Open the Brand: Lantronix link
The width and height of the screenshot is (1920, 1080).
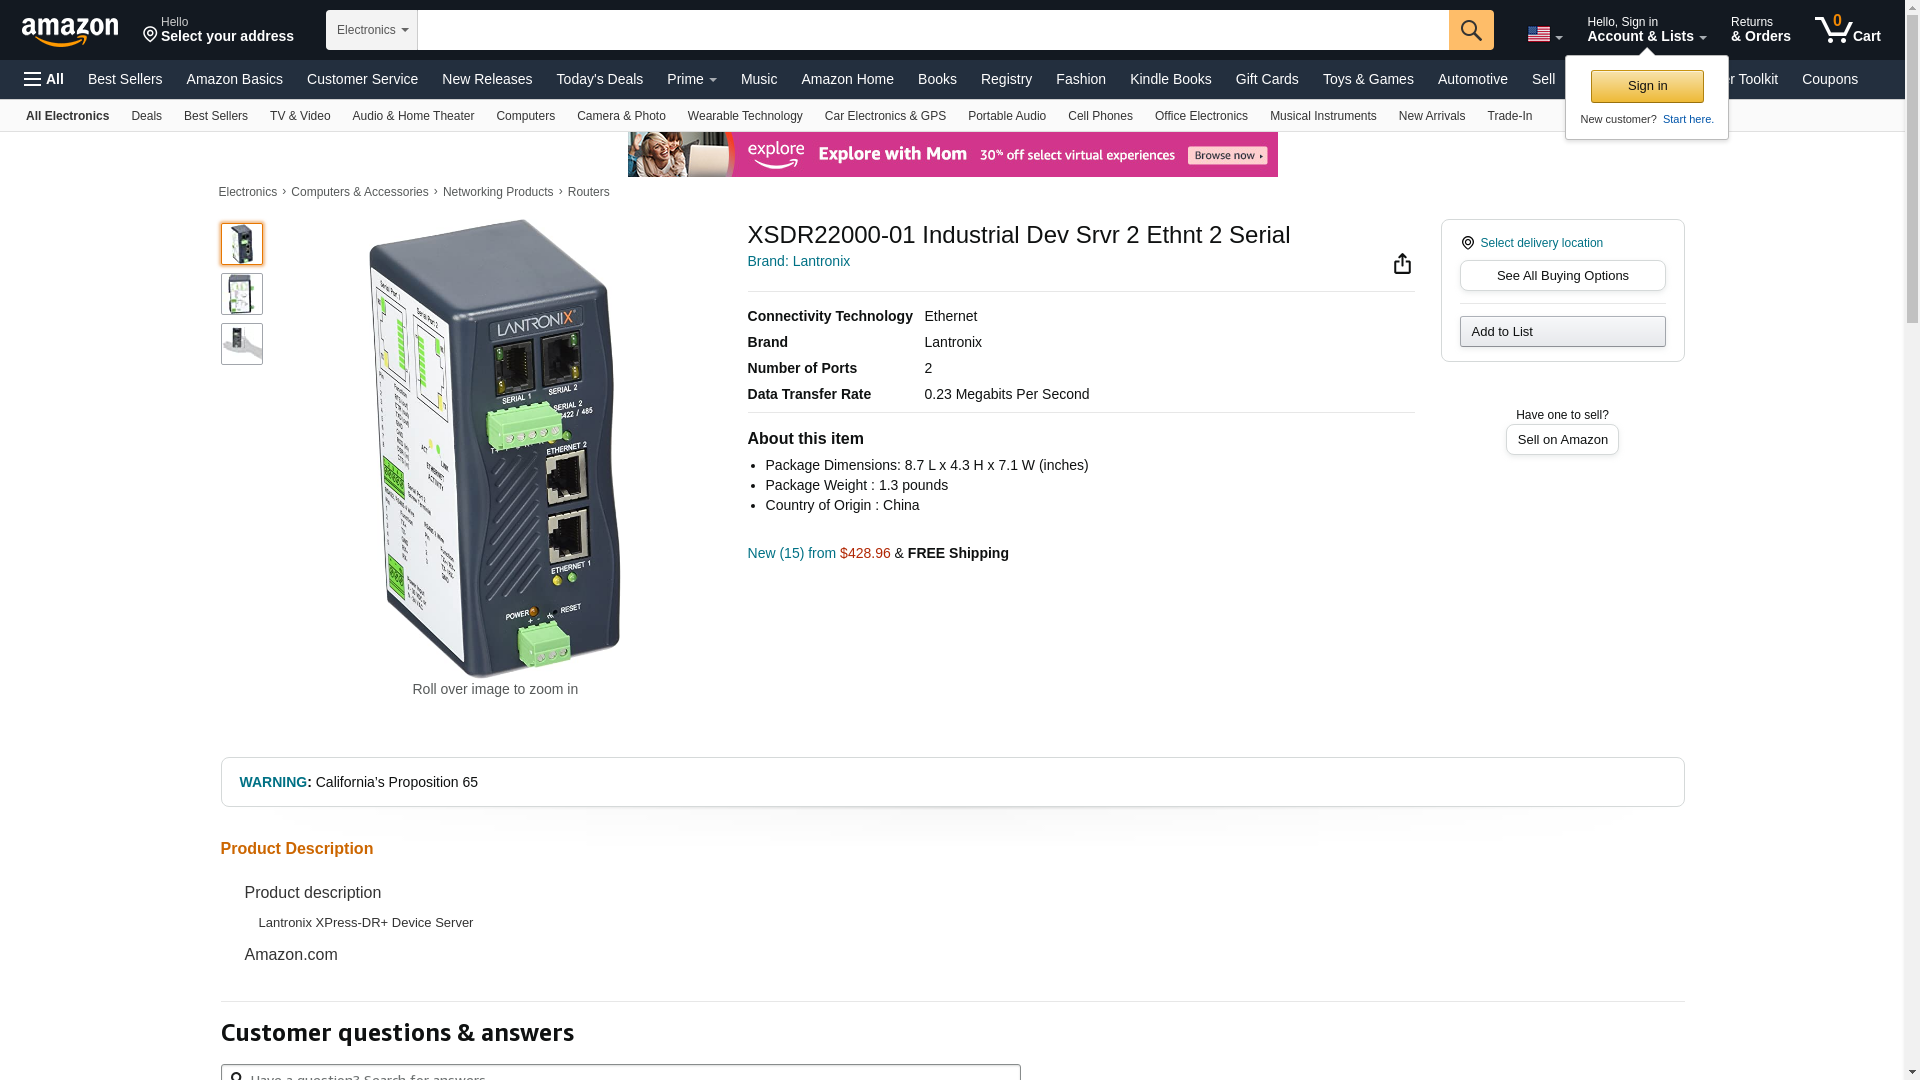coord(798,261)
